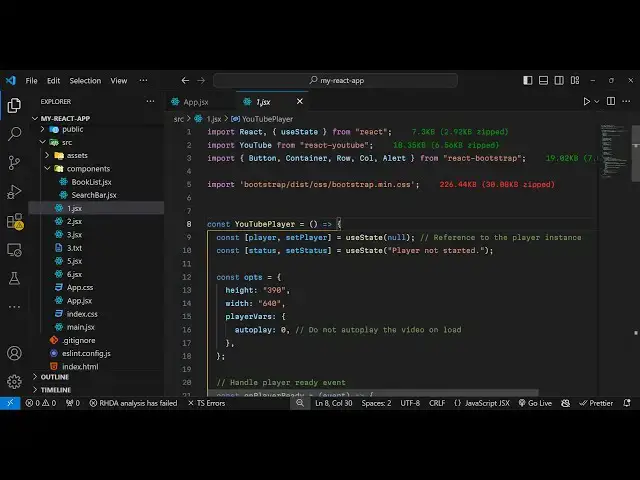Open the Search view in activity bar
Viewport: 640px width, 480px height.
coord(14,133)
